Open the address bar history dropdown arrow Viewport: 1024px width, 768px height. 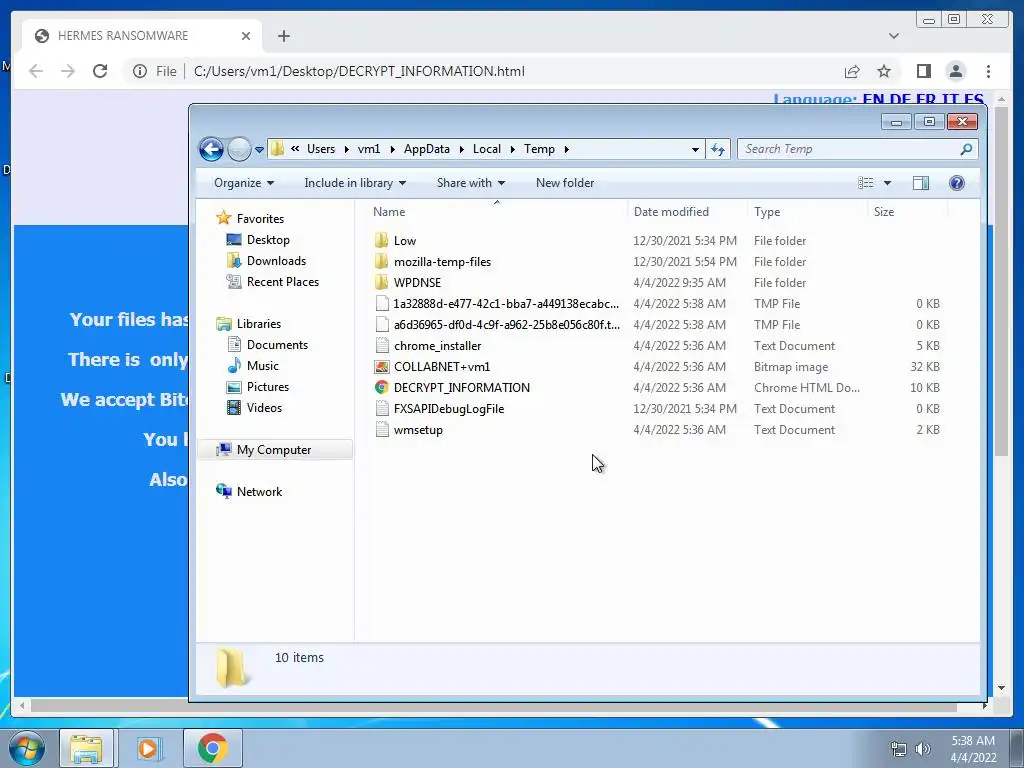click(696, 150)
